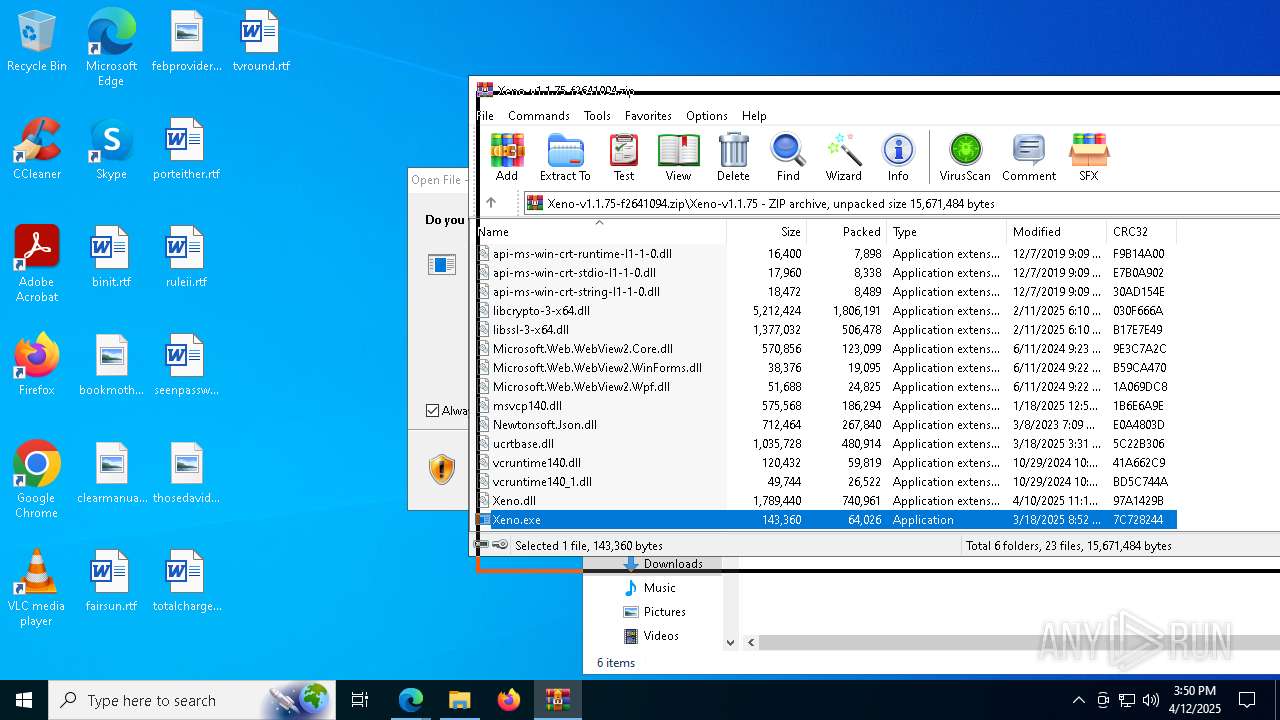The image size is (1280, 720).
Task: Sort files by the Name column header
Action: (601, 232)
